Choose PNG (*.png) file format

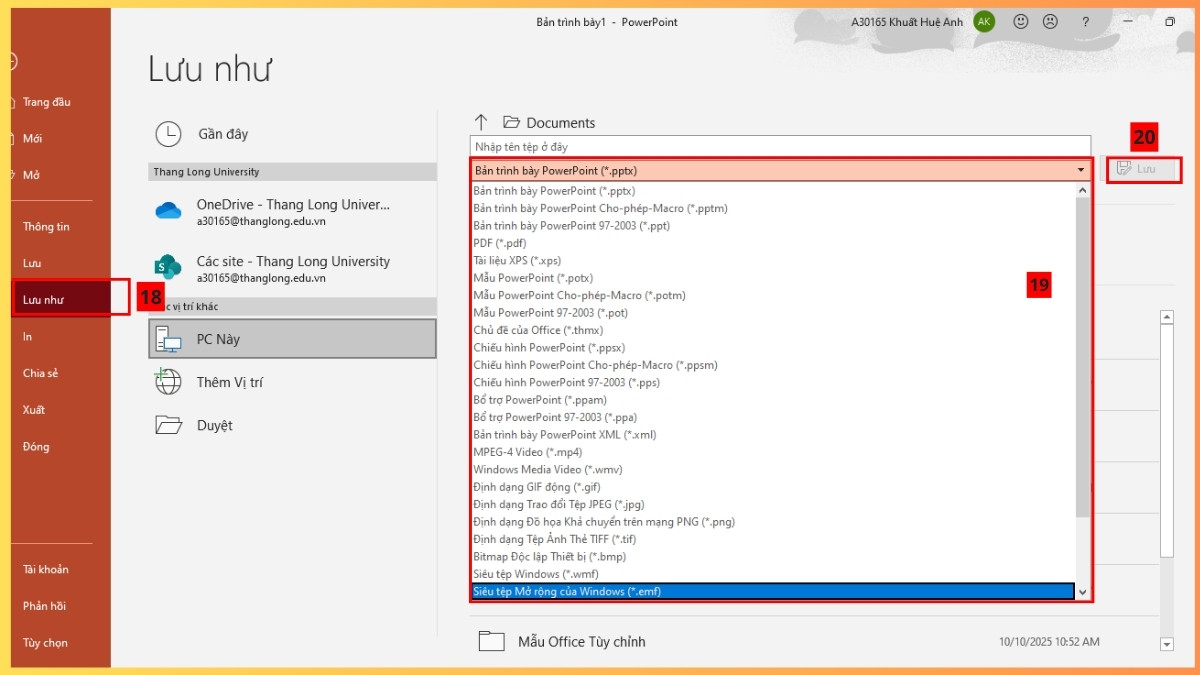tap(771, 522)
